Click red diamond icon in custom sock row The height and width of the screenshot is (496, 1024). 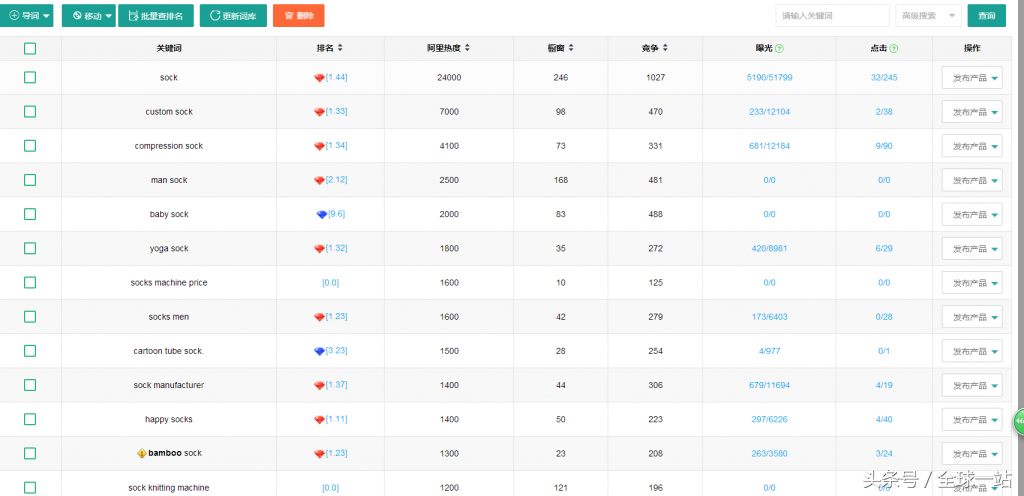(x=319, y=112)
